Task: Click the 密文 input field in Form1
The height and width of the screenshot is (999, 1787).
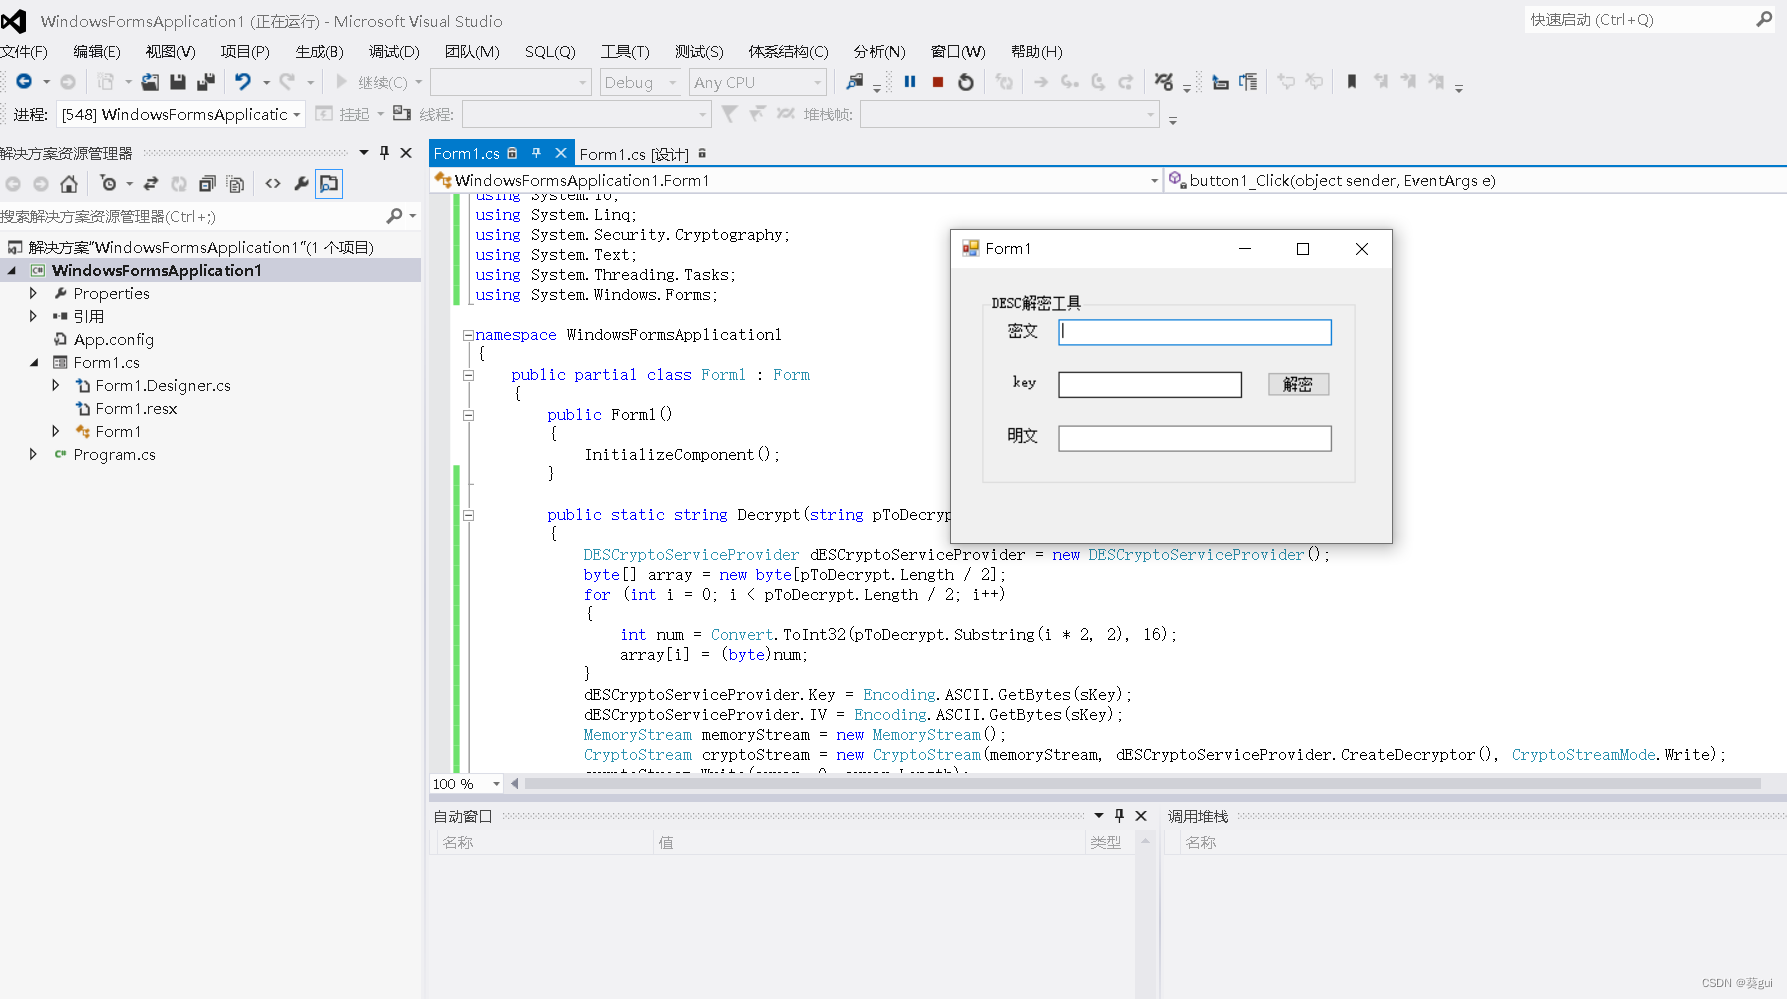Action: (x=1195, y=332)
